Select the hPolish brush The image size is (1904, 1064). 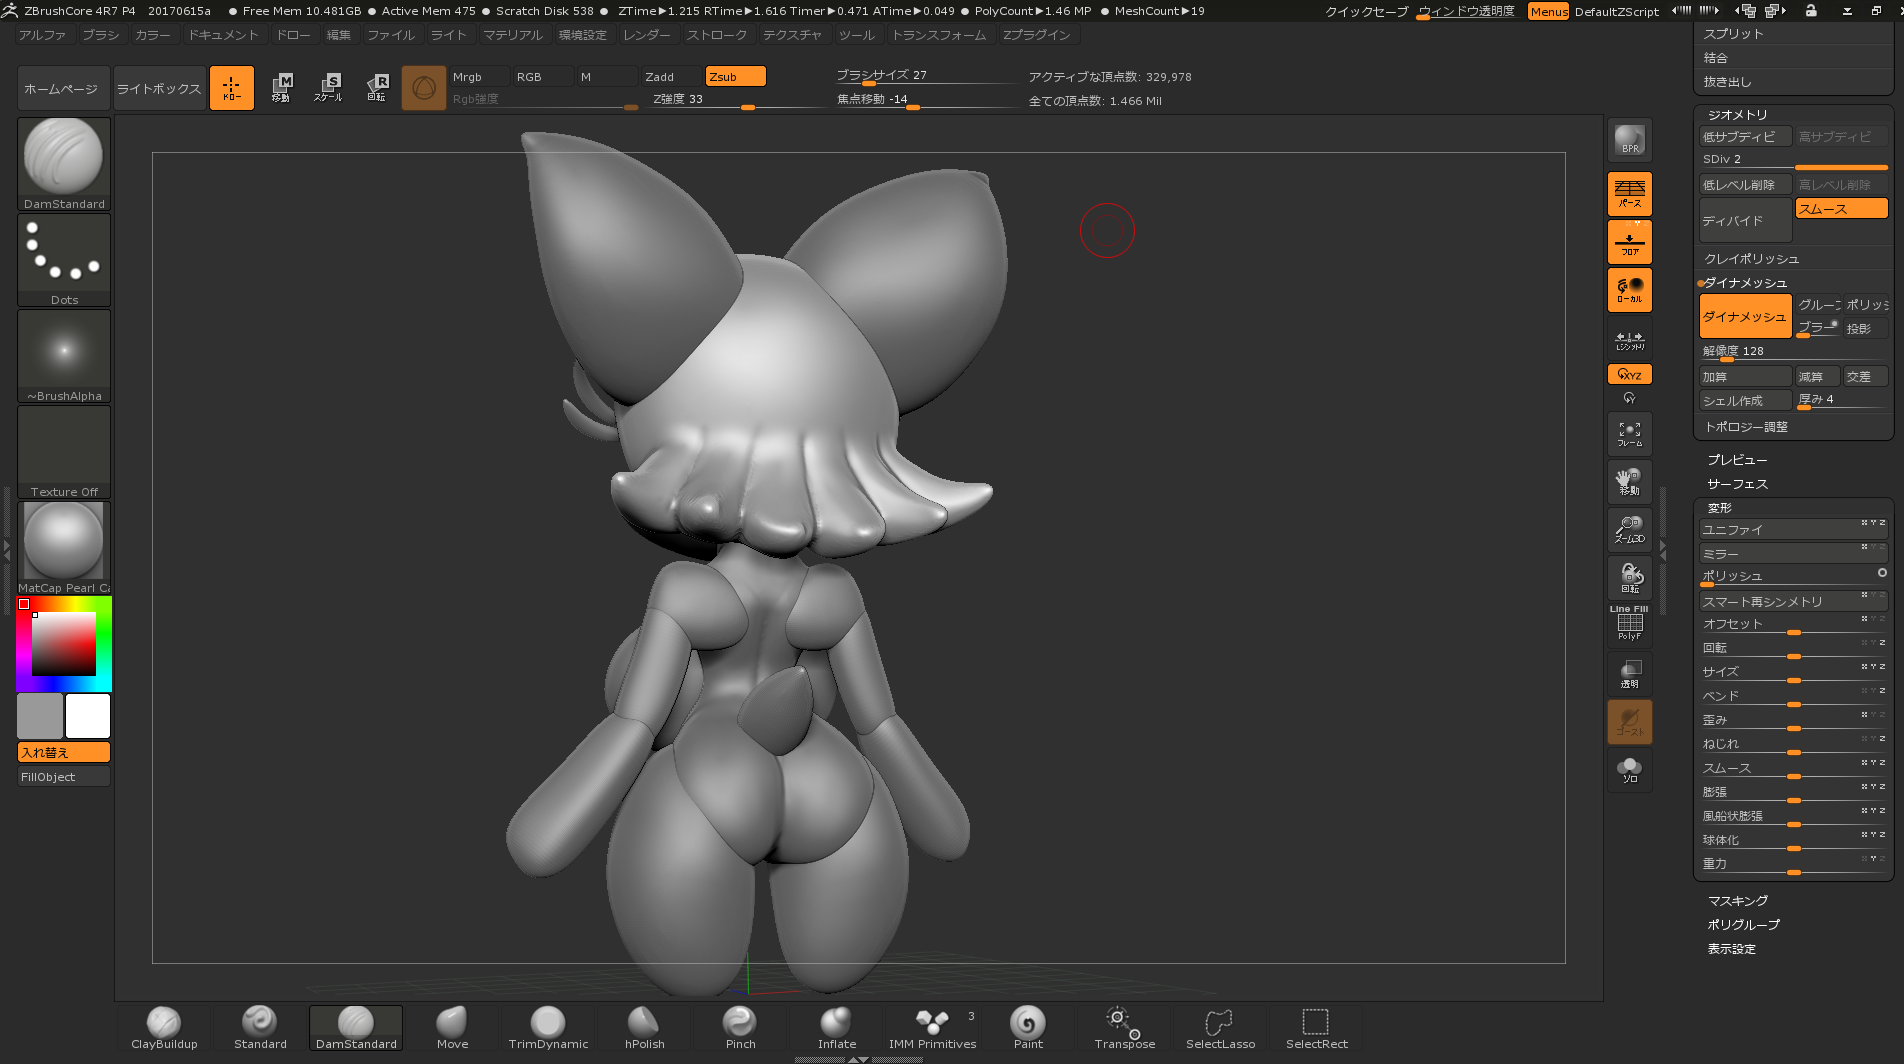coord(643,1027)
